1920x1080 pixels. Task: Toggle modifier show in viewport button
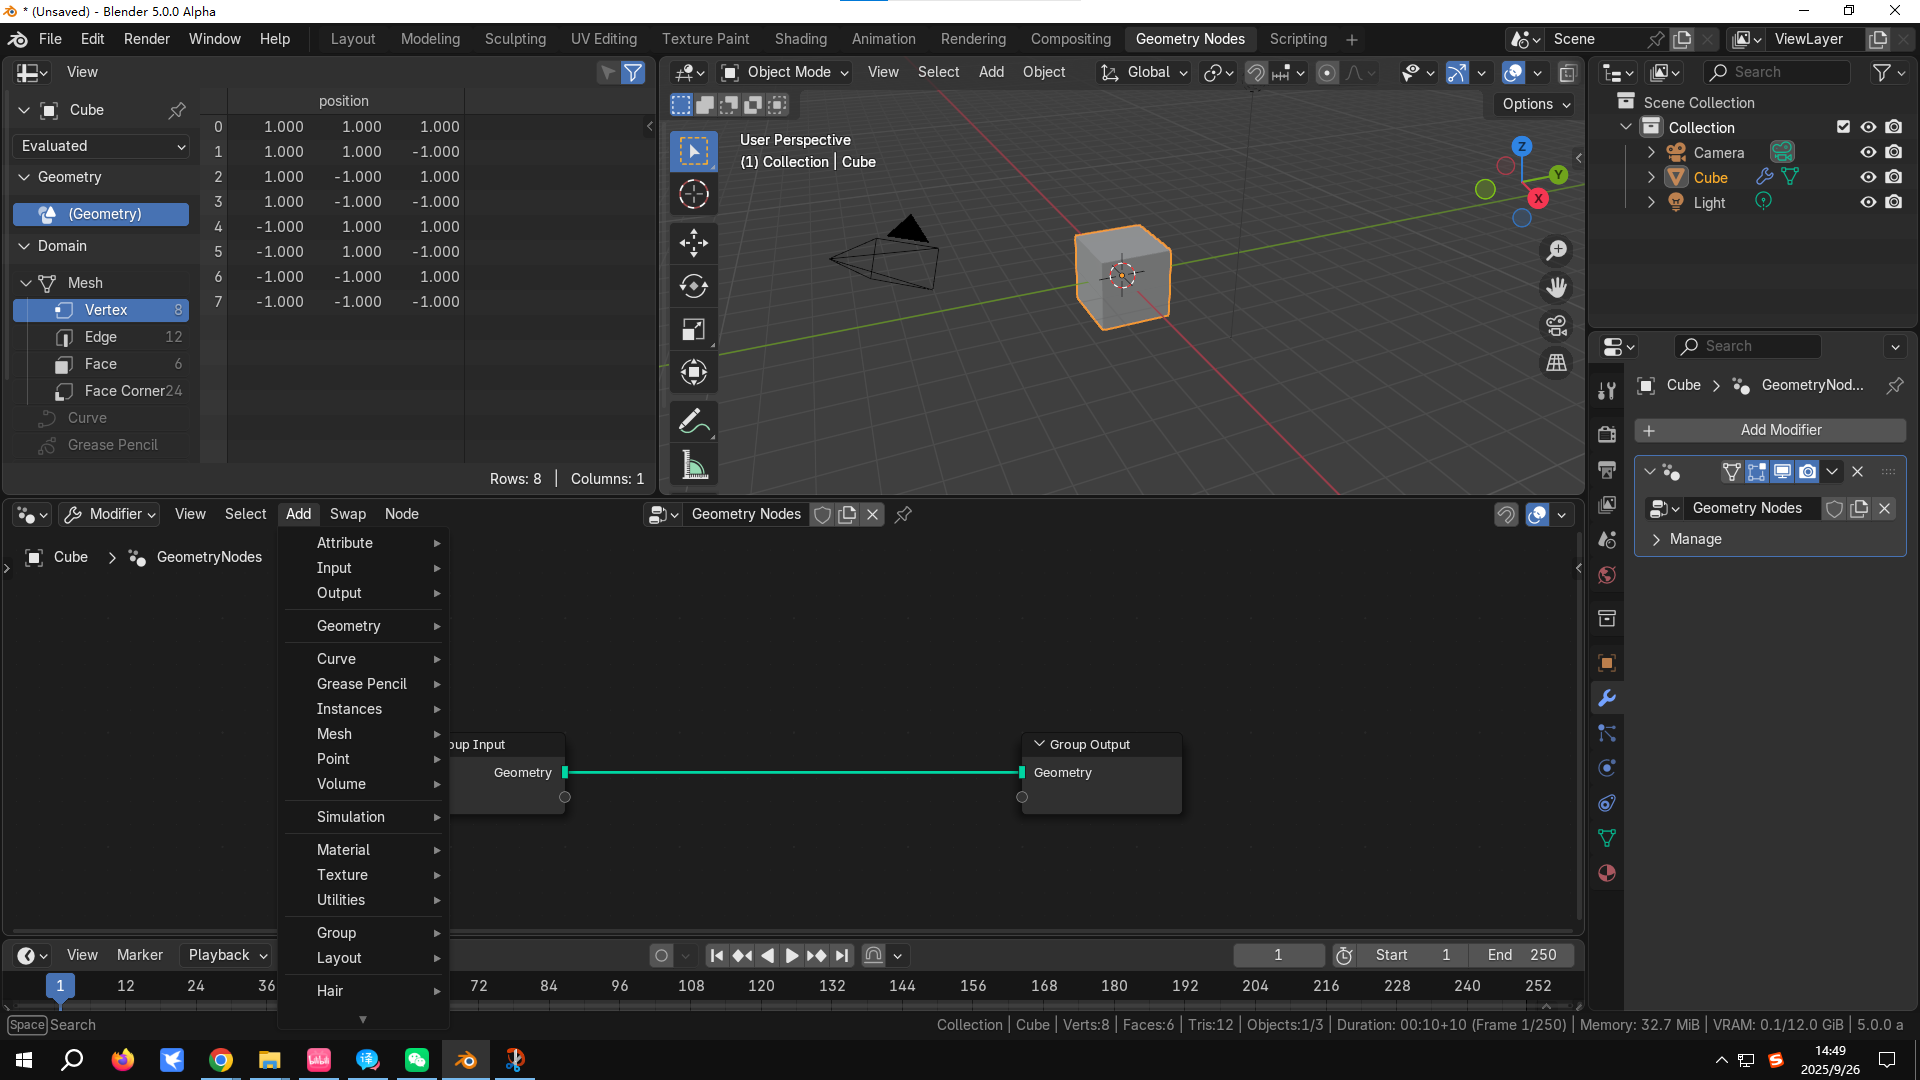1782,471
